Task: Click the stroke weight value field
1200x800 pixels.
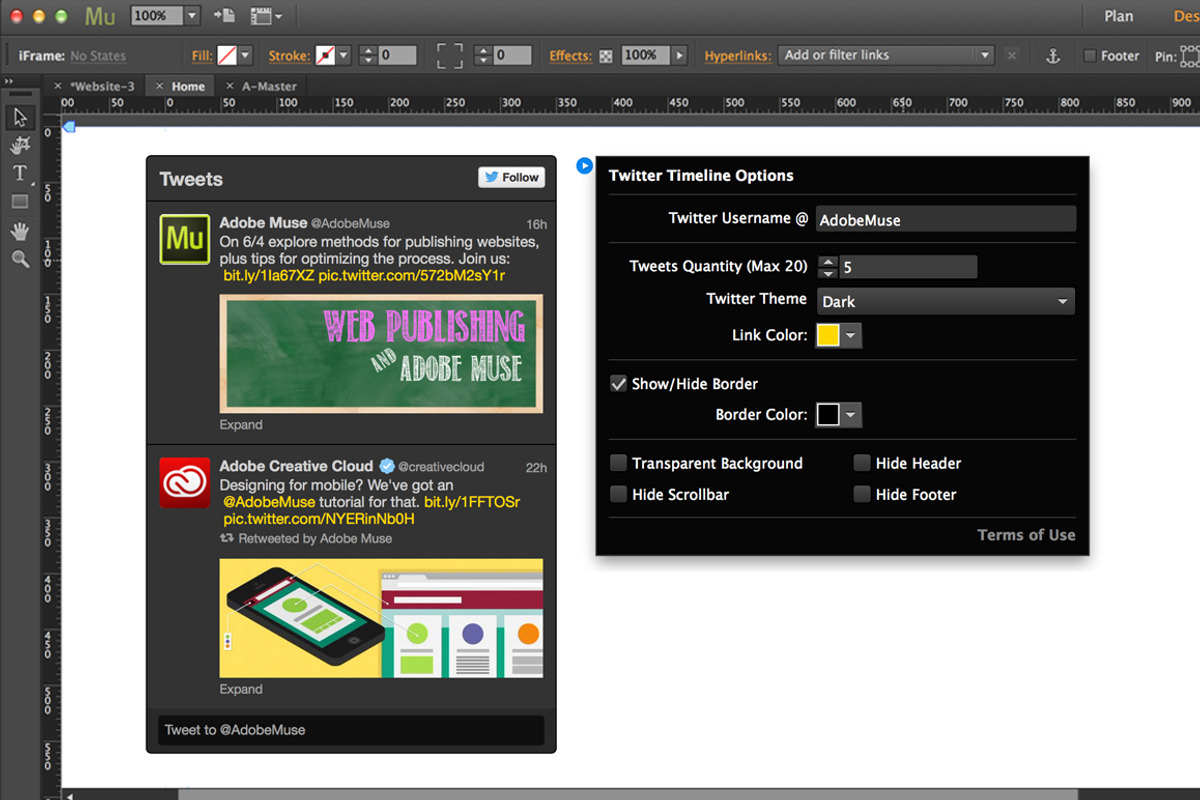Action: click(397, 56)
